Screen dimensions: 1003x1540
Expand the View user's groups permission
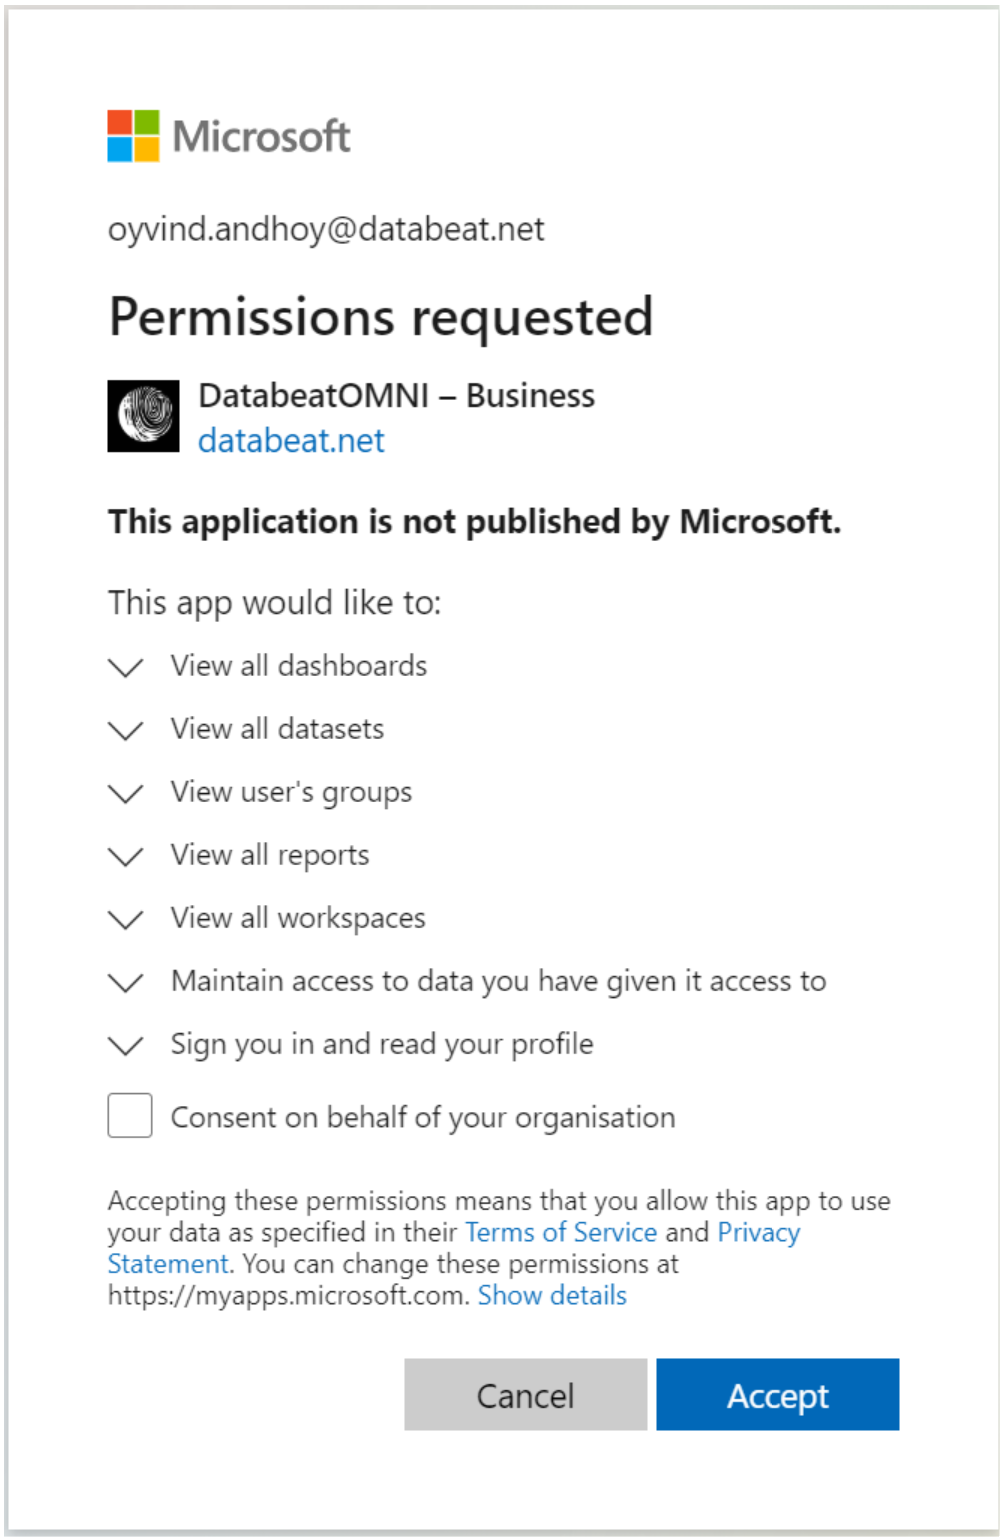click(x=125, y=793)
